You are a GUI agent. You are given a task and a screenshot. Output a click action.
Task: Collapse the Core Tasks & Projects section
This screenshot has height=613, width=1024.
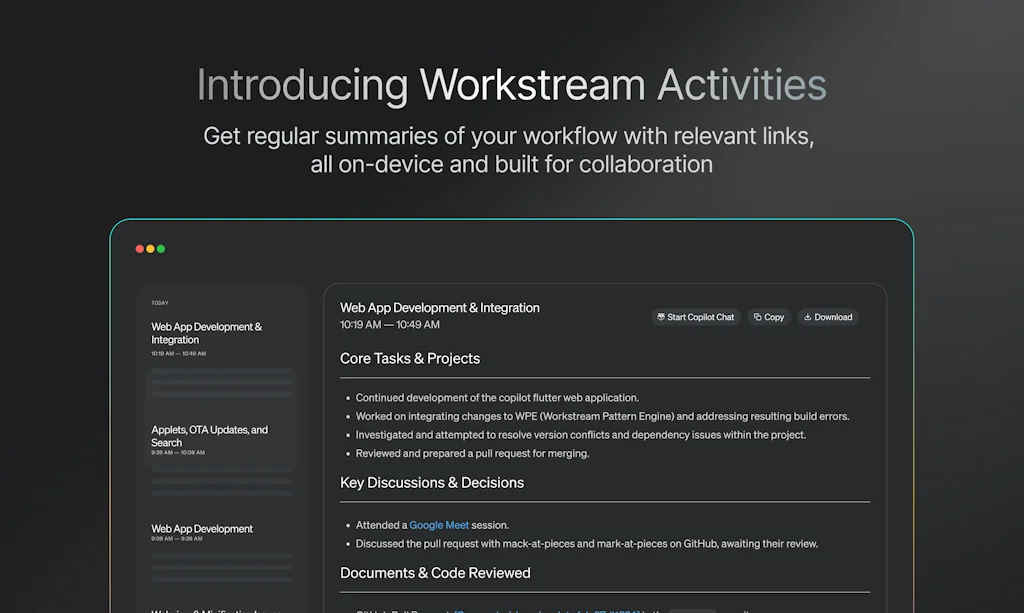click(x=410, y=358)
